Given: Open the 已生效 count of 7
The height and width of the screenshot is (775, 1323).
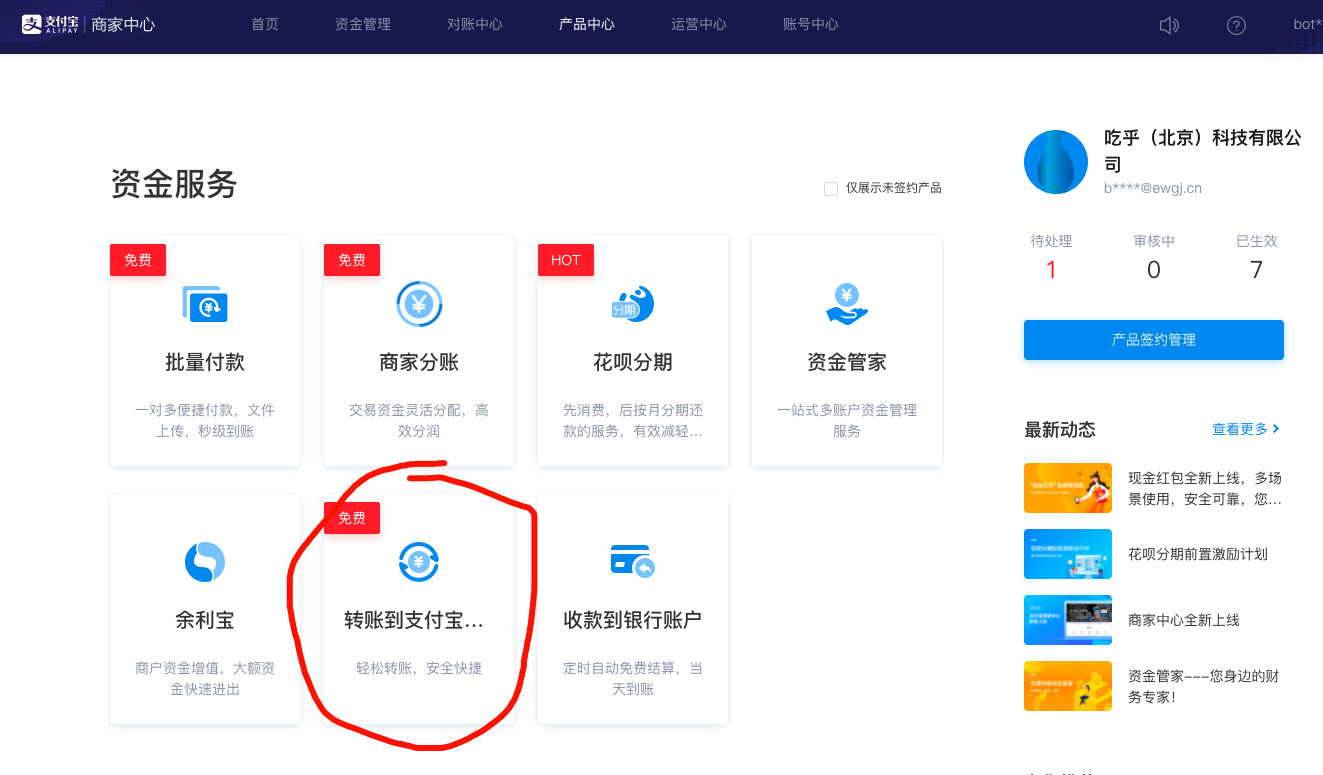Looking at the screenshot, I should pos(1257,270).
